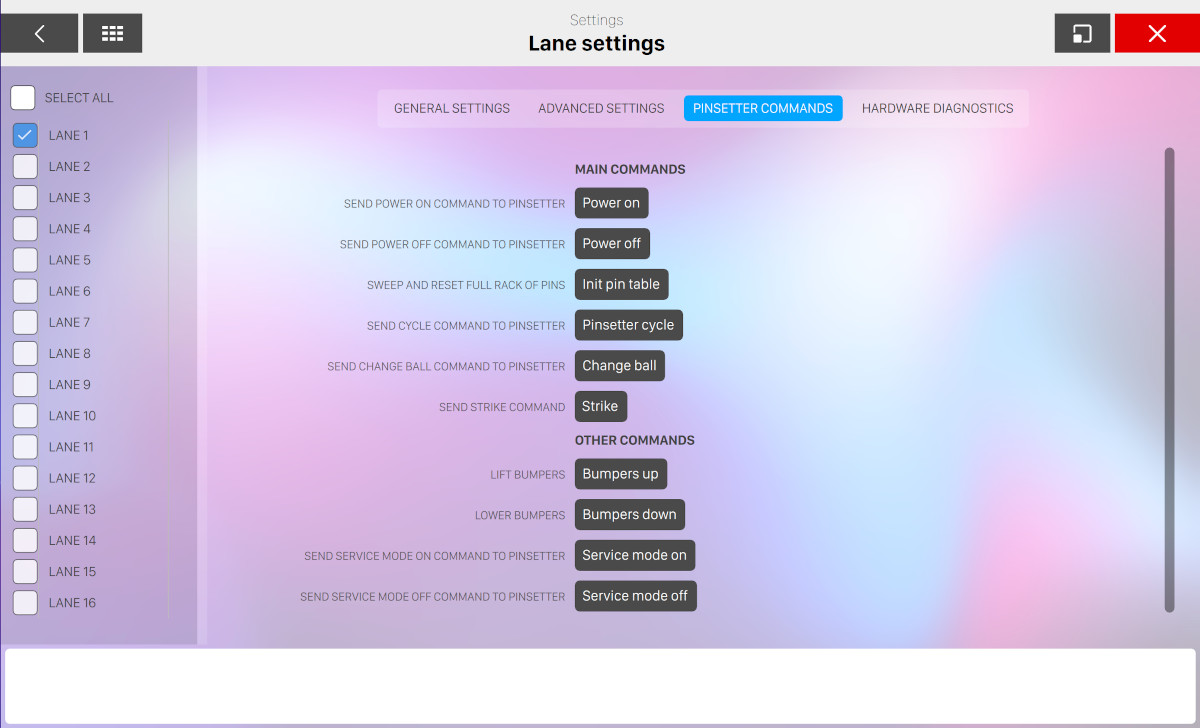The image size is (1200, 728).
Task: Enable the Lane 5 checkbox
Action: click(x=25, y=260)
